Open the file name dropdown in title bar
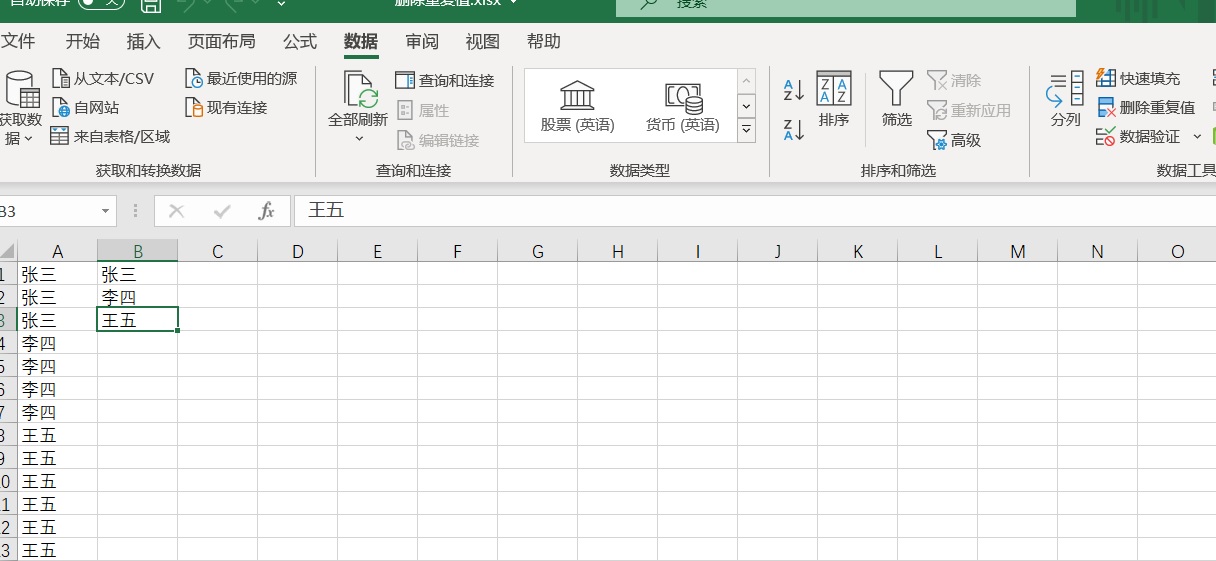The height and width of the screenshot is (561, 1216). click(x=514, y=3)
